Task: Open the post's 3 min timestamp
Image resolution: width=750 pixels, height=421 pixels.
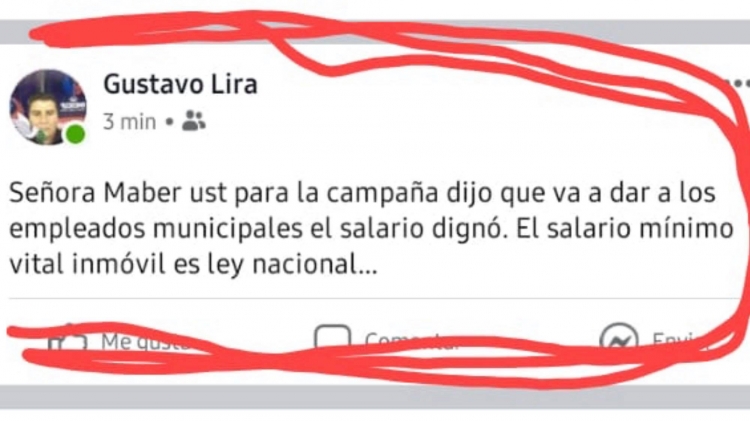Action: (x=129, y=122)
